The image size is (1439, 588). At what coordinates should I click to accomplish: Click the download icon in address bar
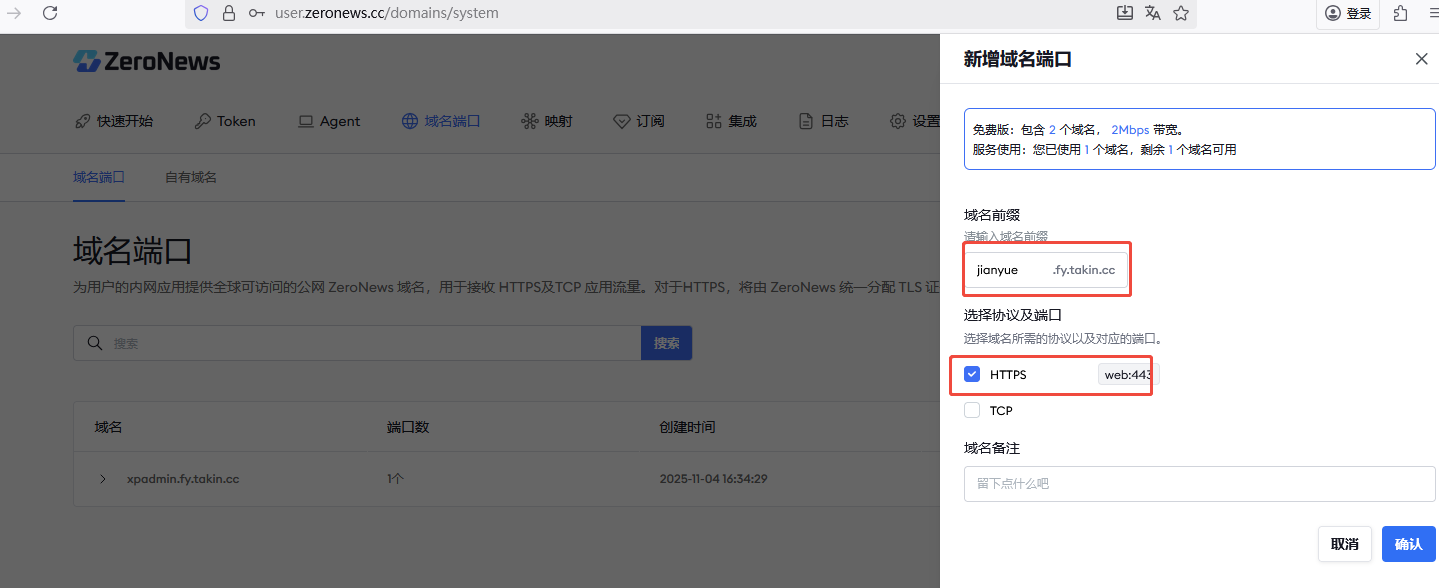[1125, 13]
